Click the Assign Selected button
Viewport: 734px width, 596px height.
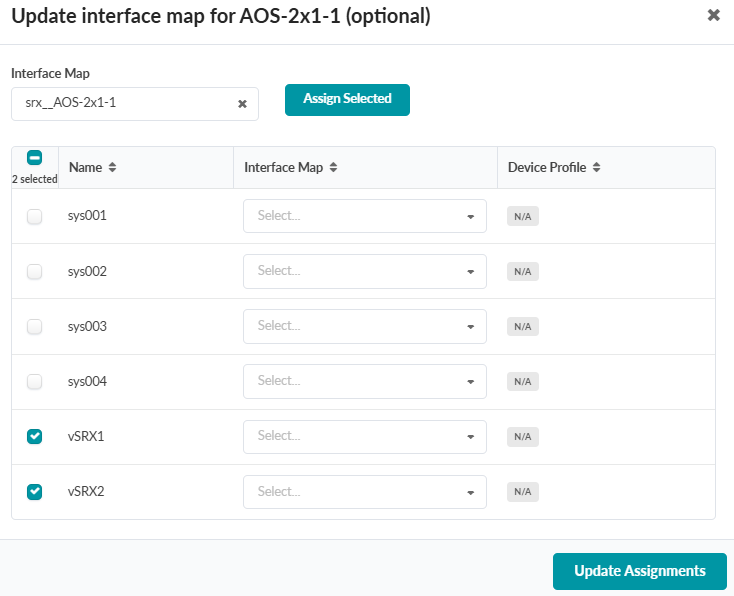tap(347, 99)
